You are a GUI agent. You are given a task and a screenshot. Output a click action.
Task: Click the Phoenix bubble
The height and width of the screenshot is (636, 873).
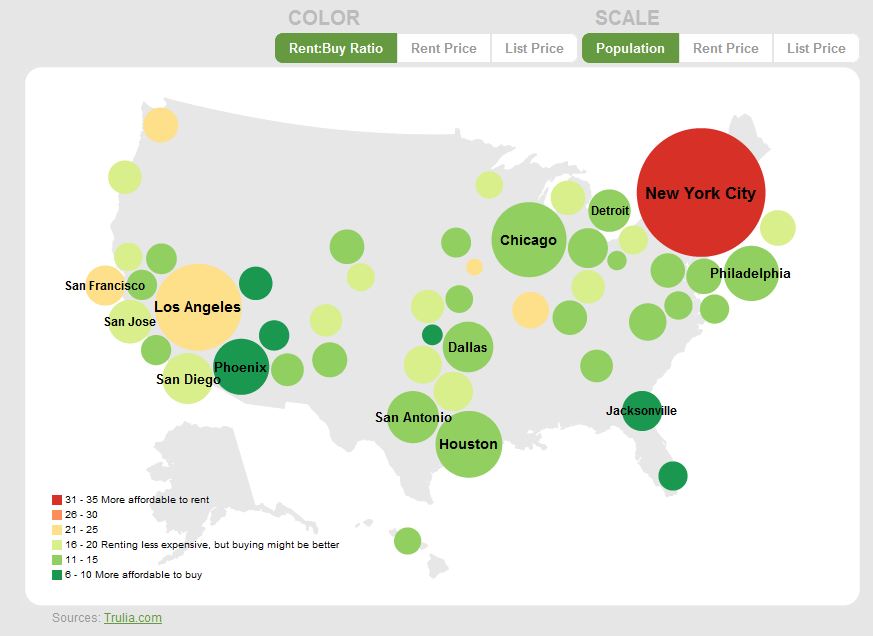(241, 367)
